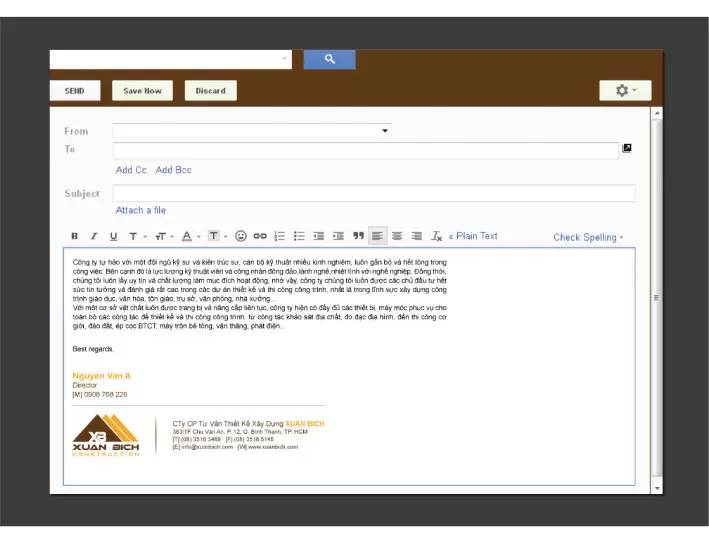Open the settings gear dropdown
This screenshot has width=709, height=539.
pos(626,90)
